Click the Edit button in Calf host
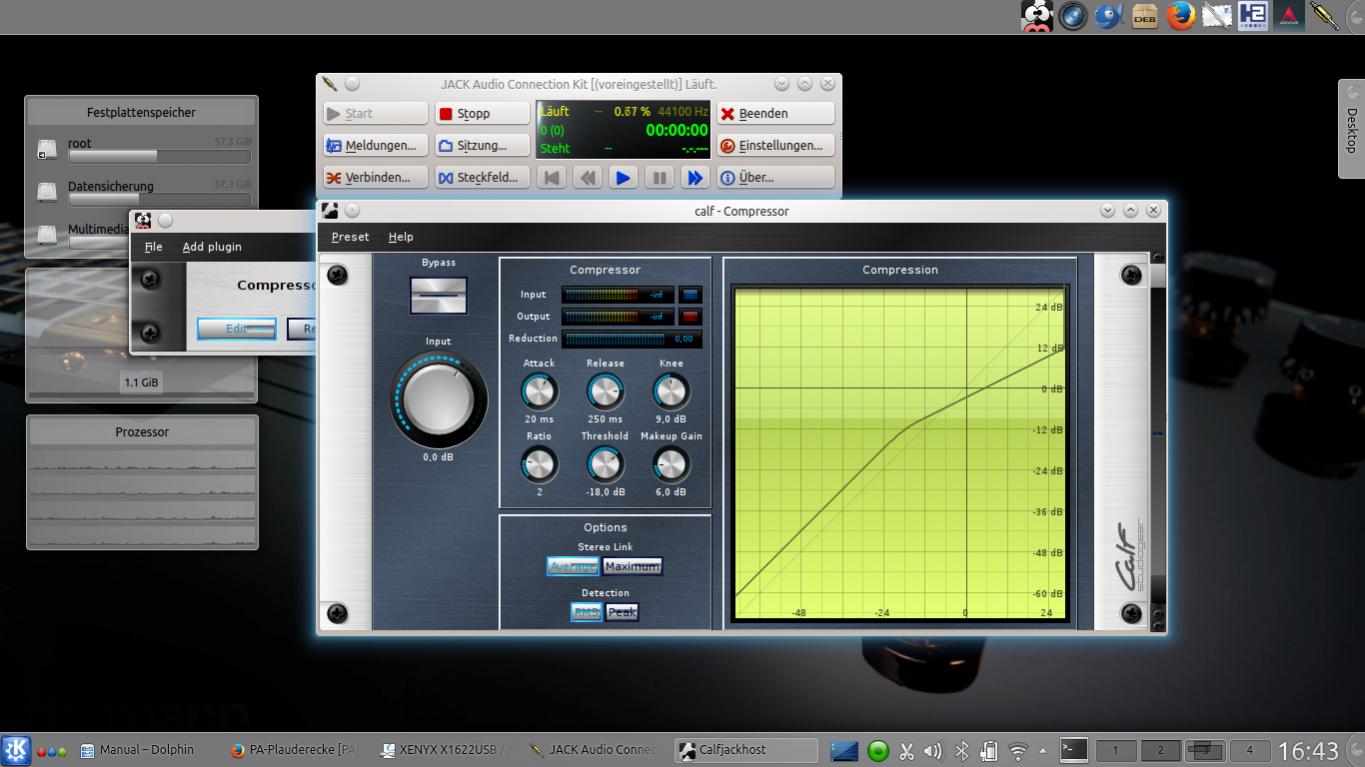The image size is (1365, 767). coord(236,329)
